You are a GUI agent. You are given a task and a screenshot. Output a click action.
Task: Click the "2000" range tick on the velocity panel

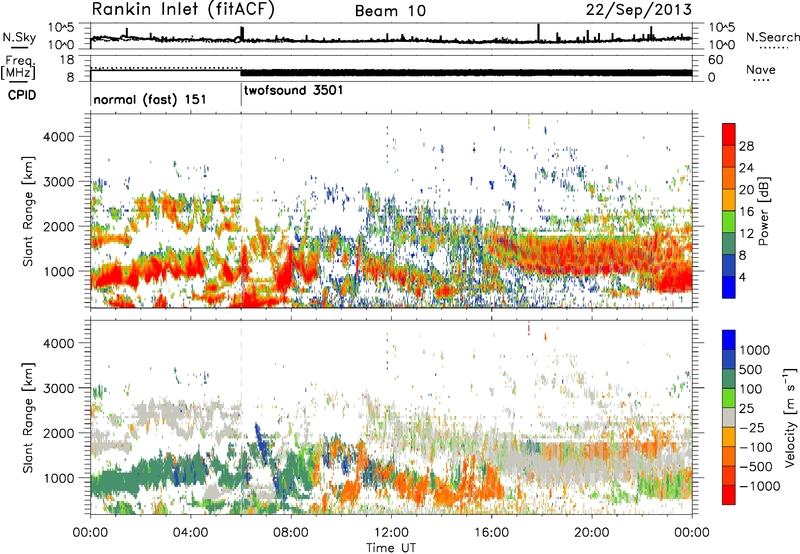tap(58, 433)
